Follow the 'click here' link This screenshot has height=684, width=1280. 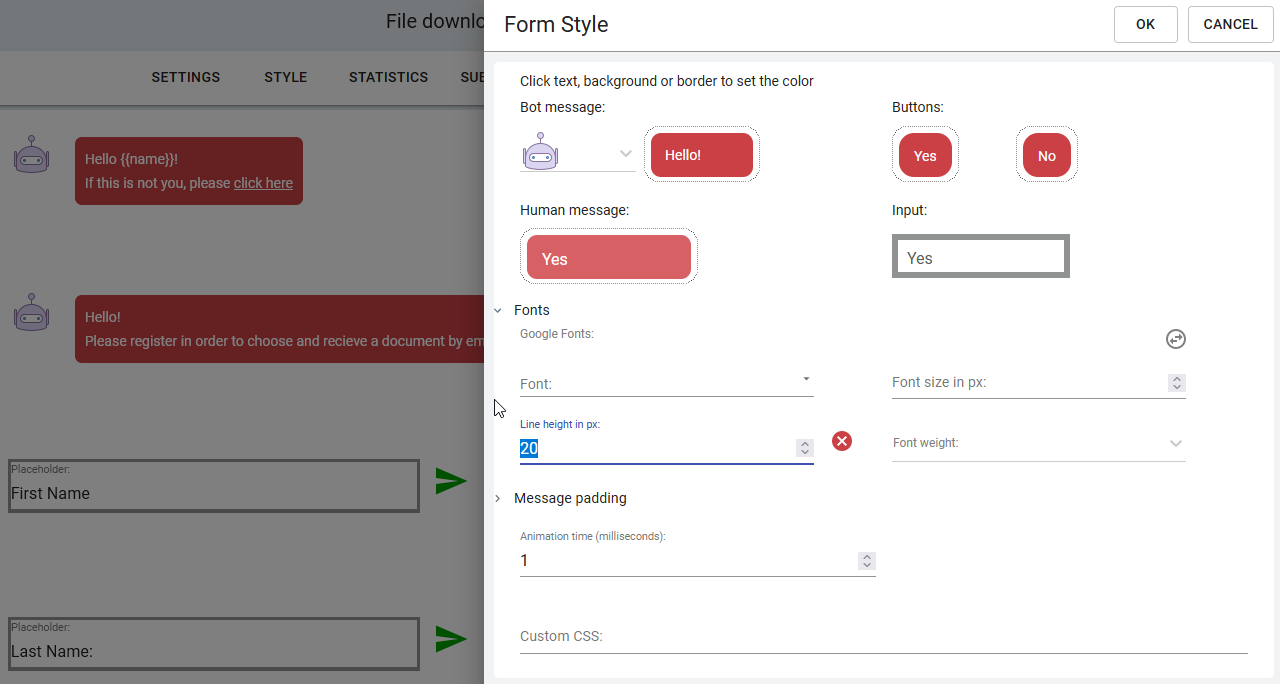[263, 183]
